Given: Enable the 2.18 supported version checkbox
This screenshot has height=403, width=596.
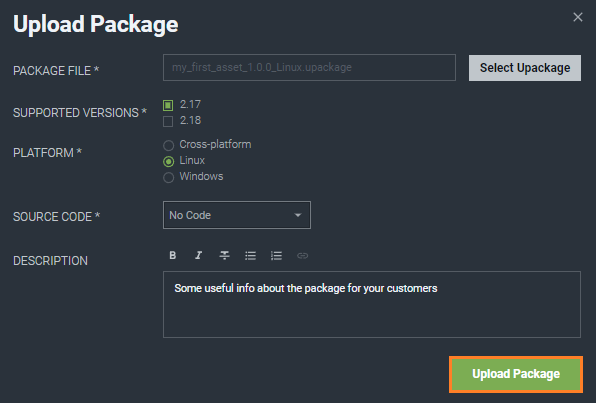Looking at the screenshot, I should point(168,121).
